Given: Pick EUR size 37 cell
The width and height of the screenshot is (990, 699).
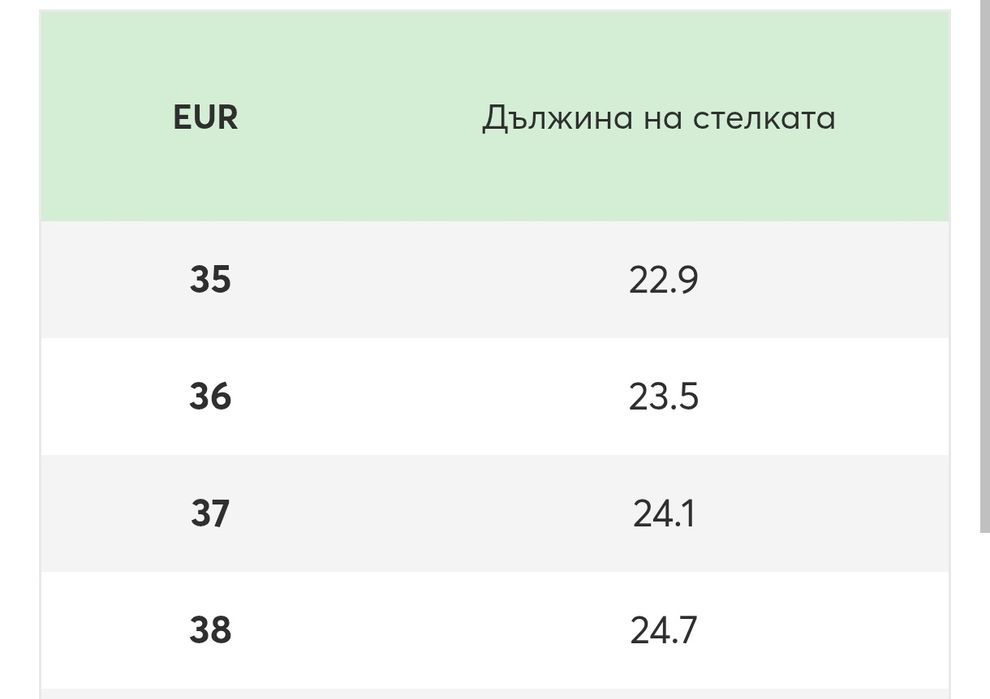Looking at the screenshot, I should 210,514.
